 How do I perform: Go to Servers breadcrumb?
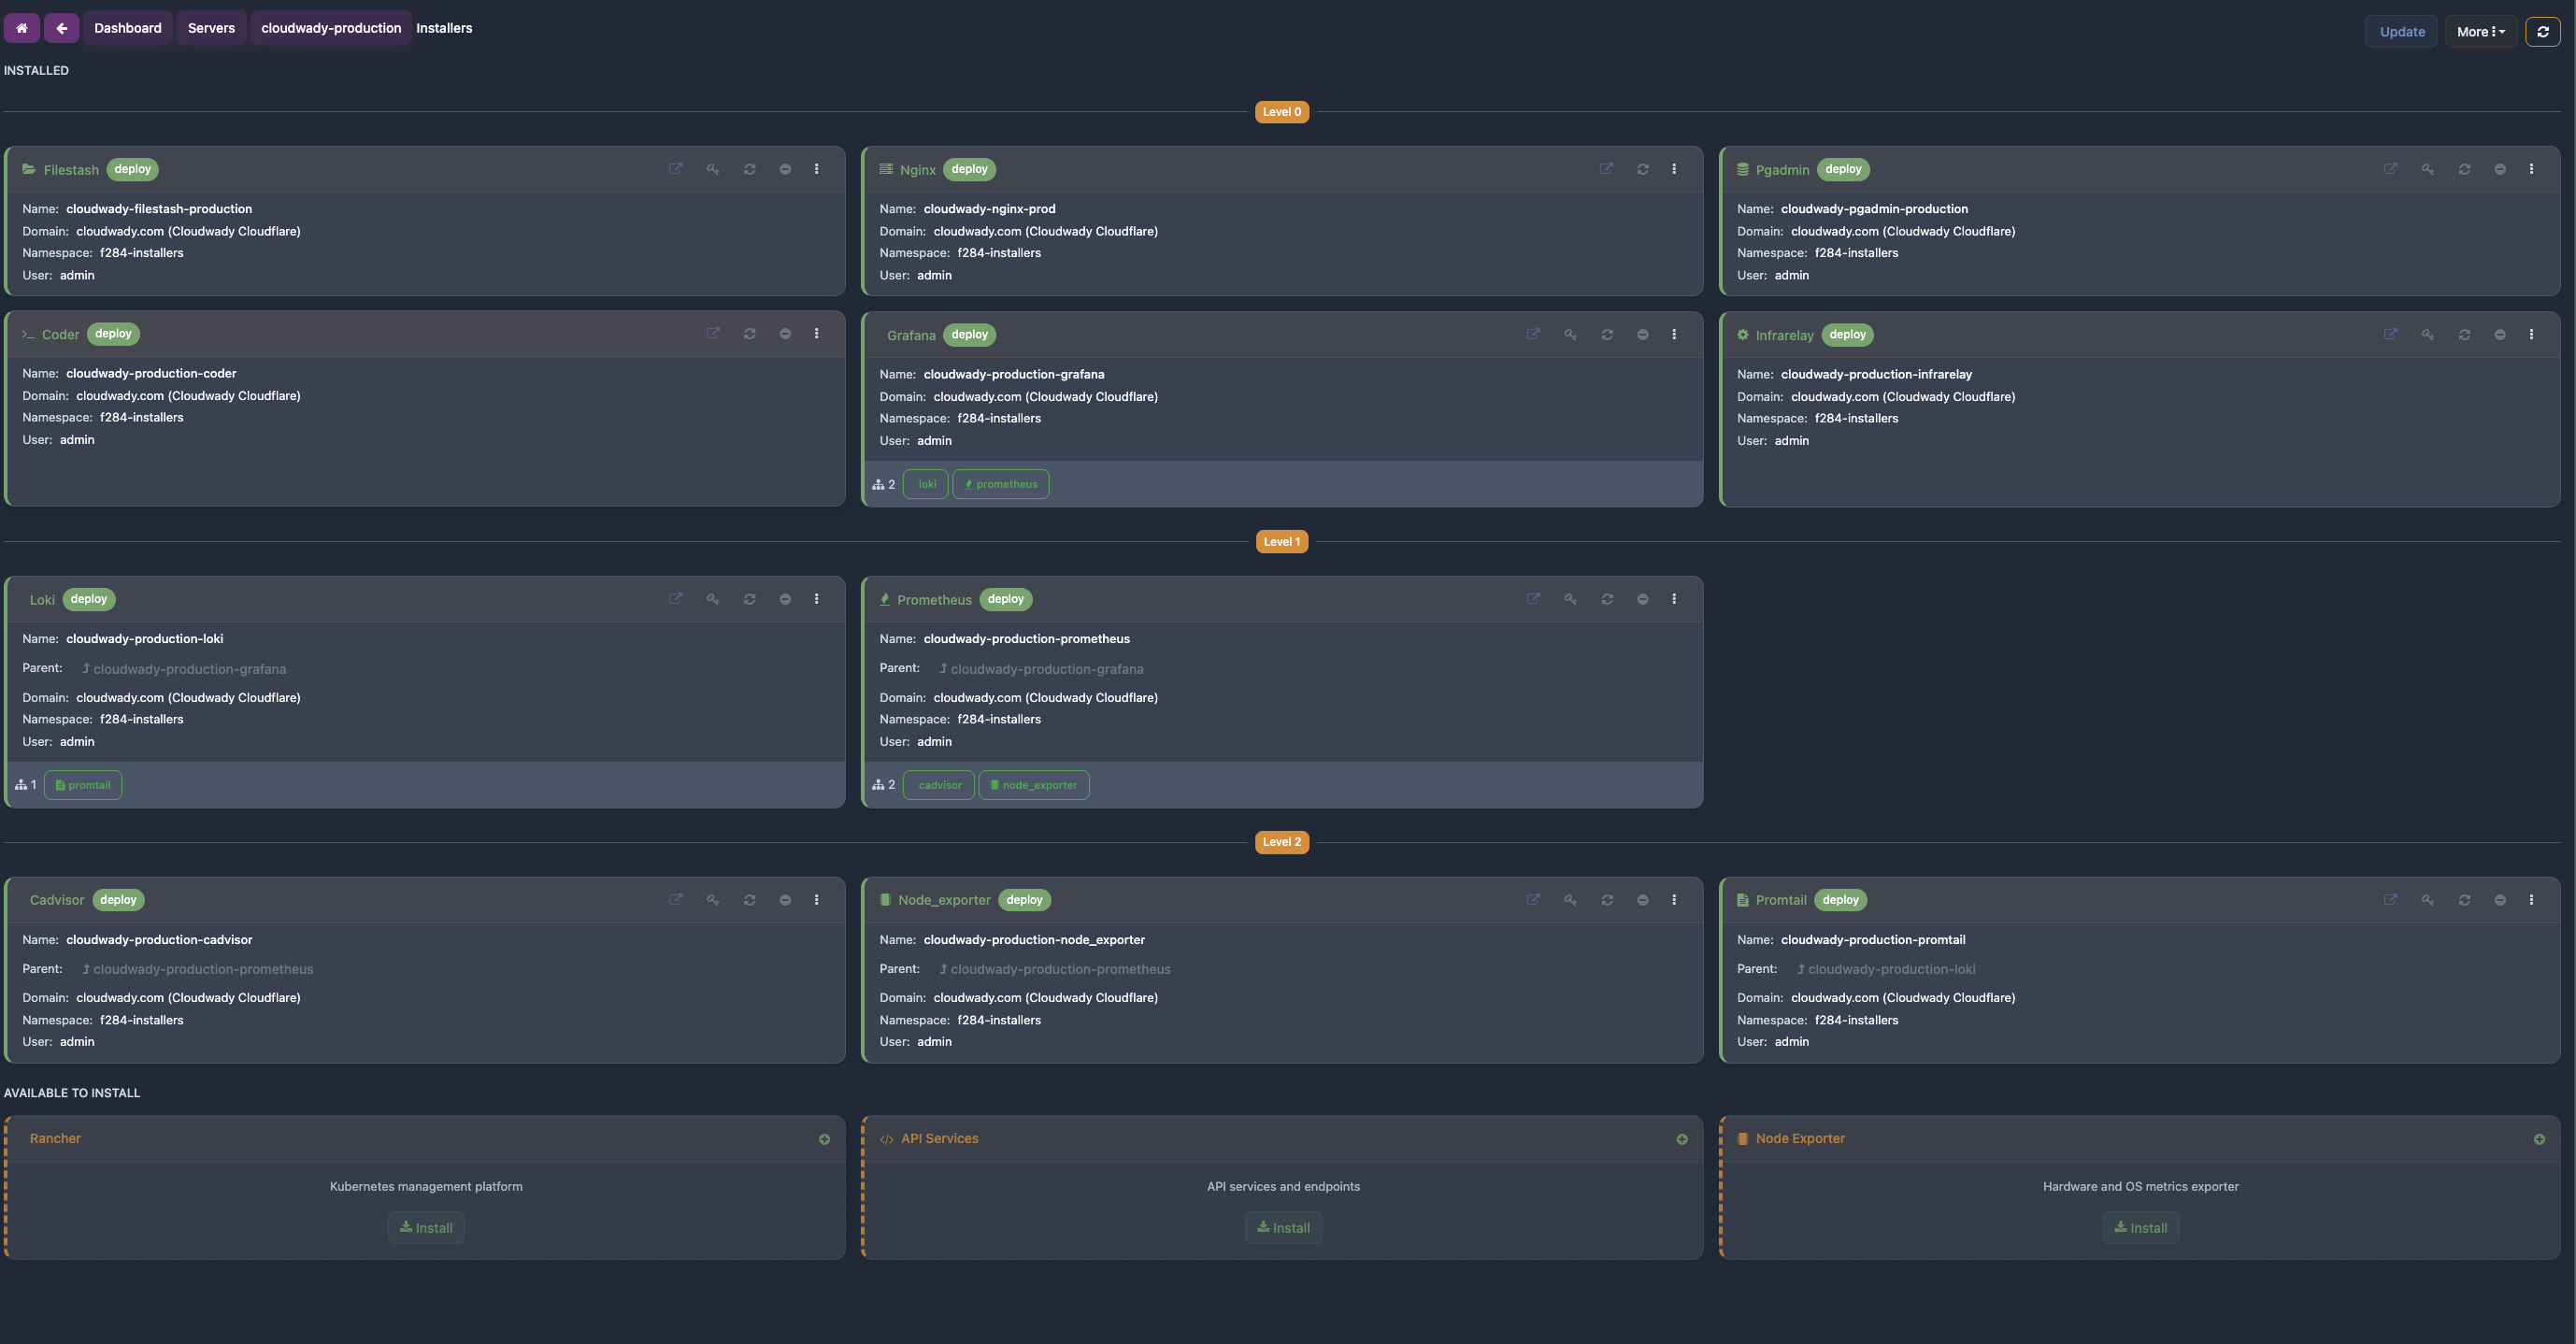[x=211, y=28]
